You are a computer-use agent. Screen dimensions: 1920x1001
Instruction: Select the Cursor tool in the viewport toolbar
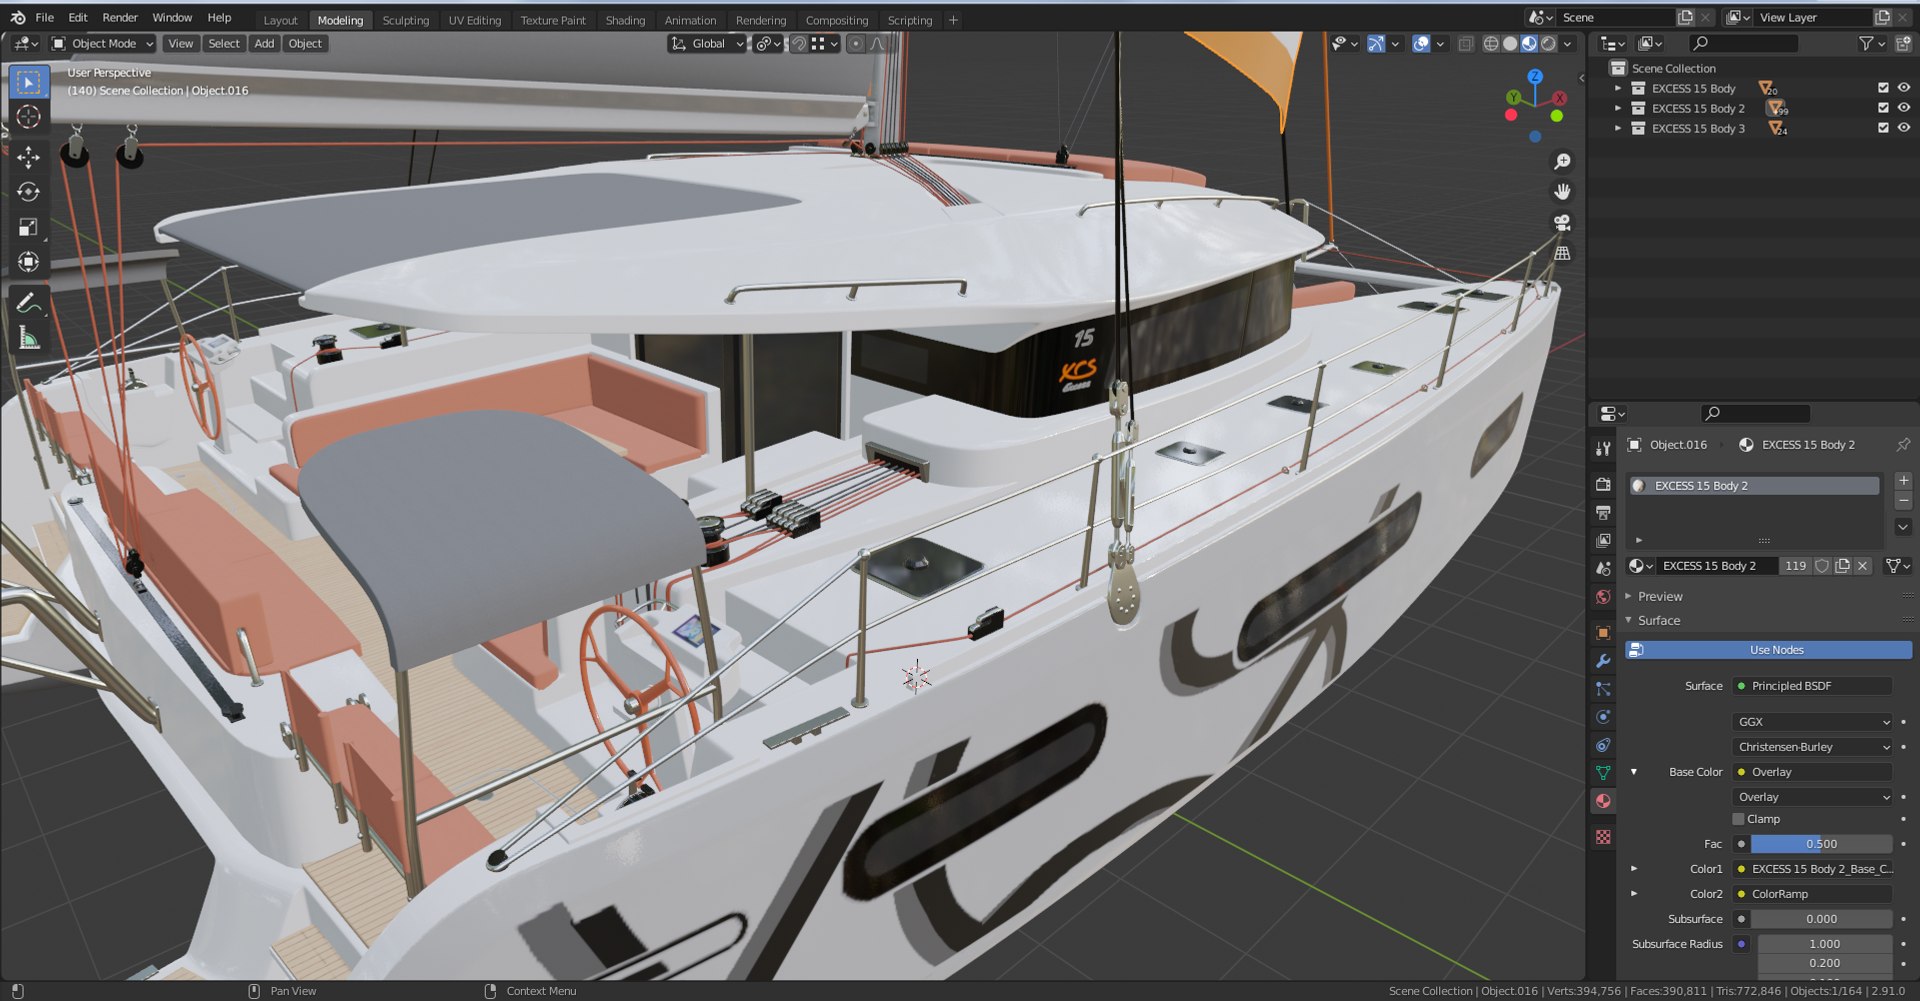coord(29,117)
